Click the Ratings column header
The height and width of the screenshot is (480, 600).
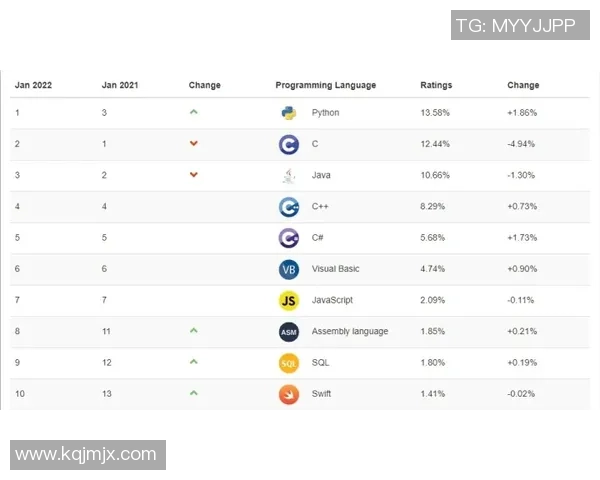click(x=436, y=86)
